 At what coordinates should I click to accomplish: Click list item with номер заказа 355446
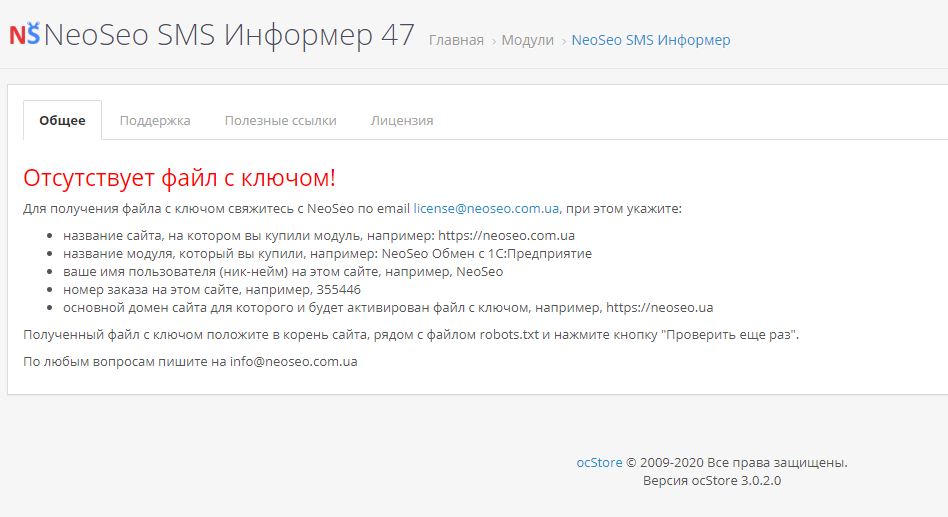[x=212, y=290]
